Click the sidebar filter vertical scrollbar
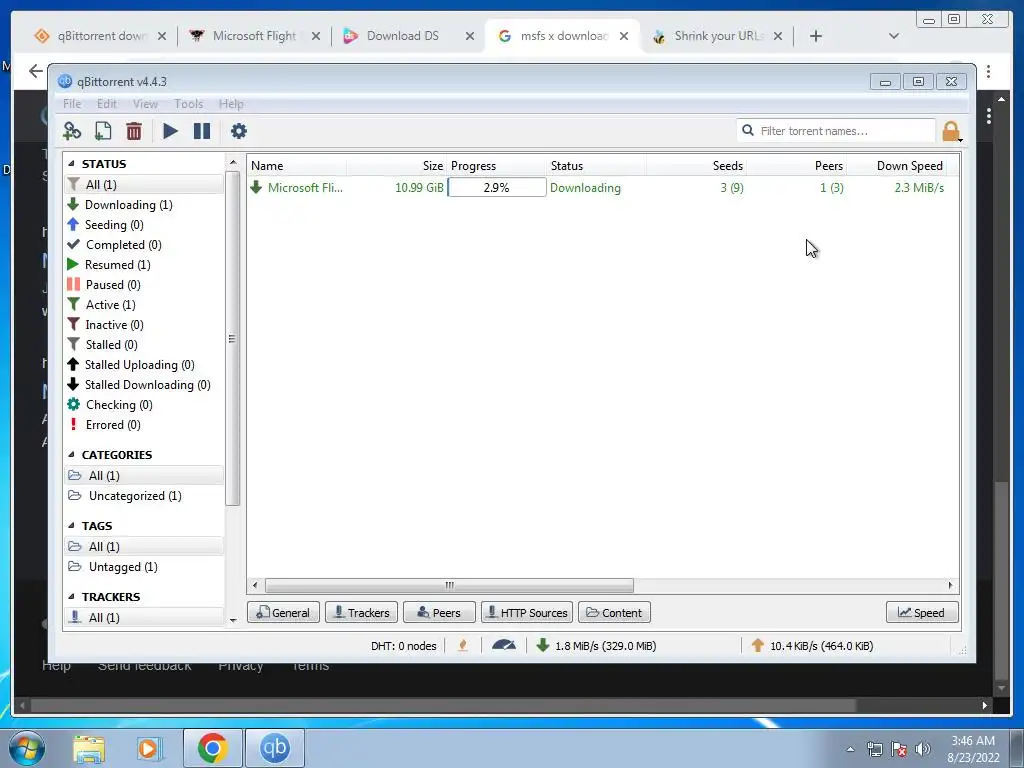The image size is (1024, 768). pyautogui.click(x=232, y=338)
